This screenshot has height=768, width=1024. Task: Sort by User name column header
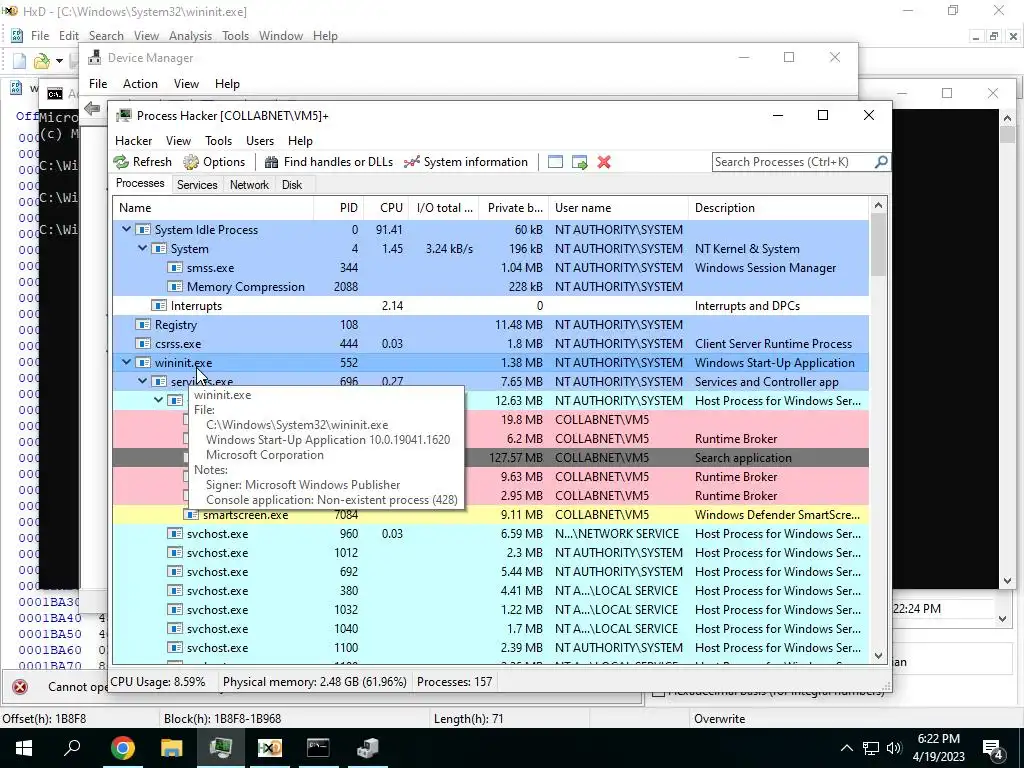pos(618,208)
